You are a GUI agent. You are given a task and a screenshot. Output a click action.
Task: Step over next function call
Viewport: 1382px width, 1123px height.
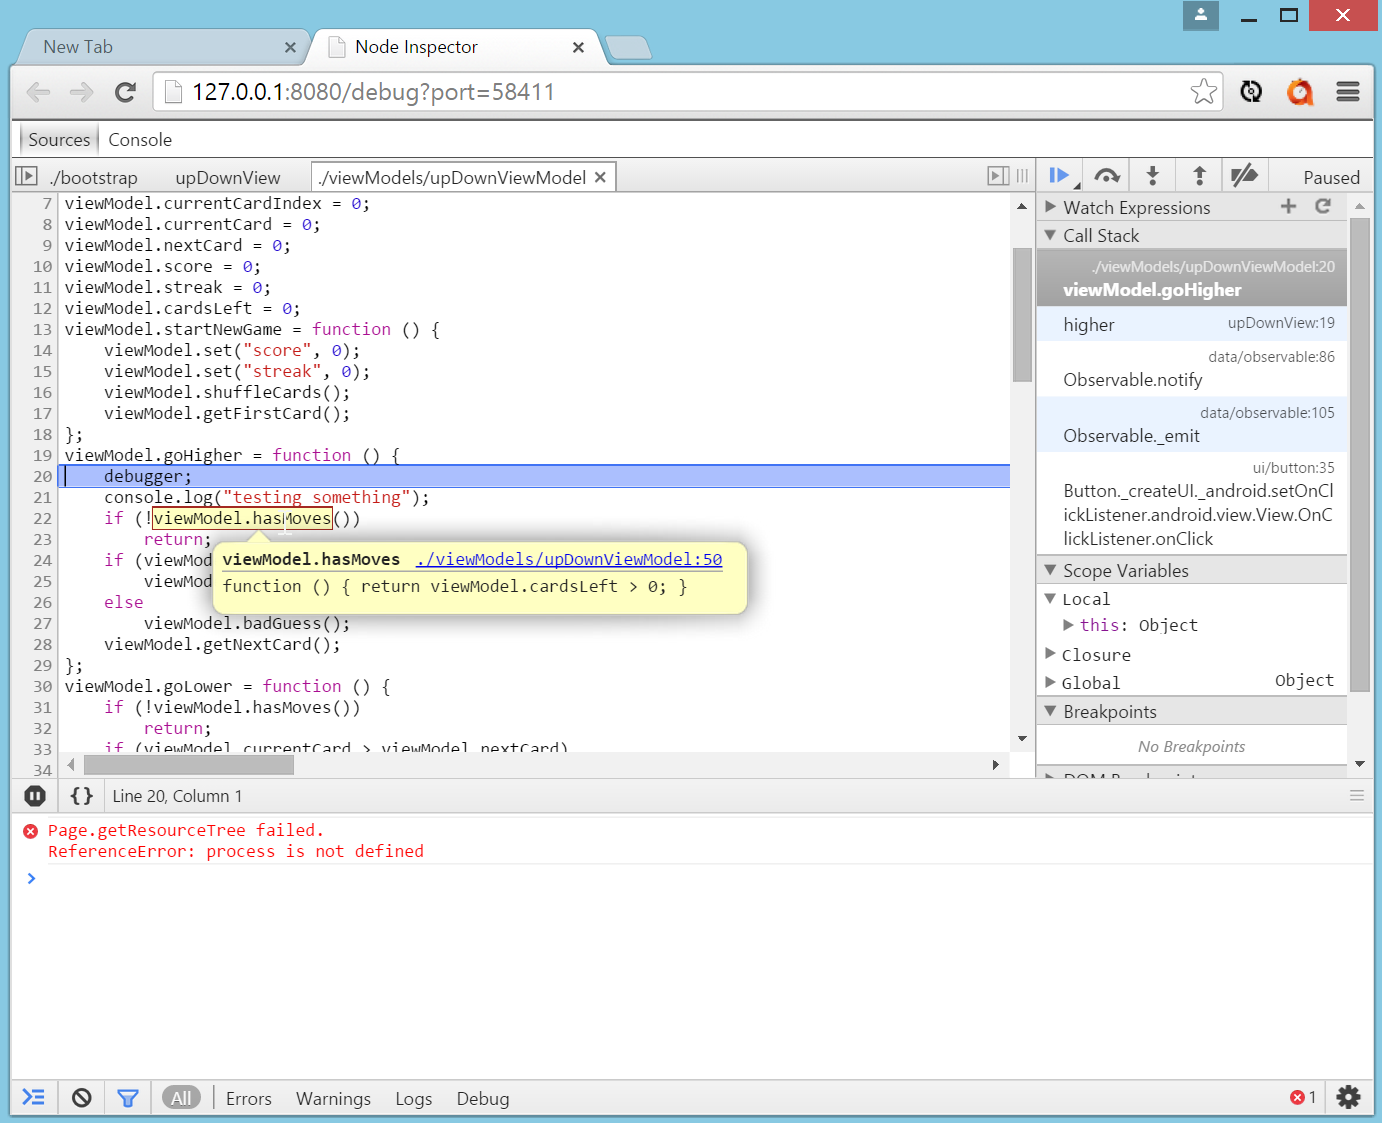click(x=1106, y=176)
